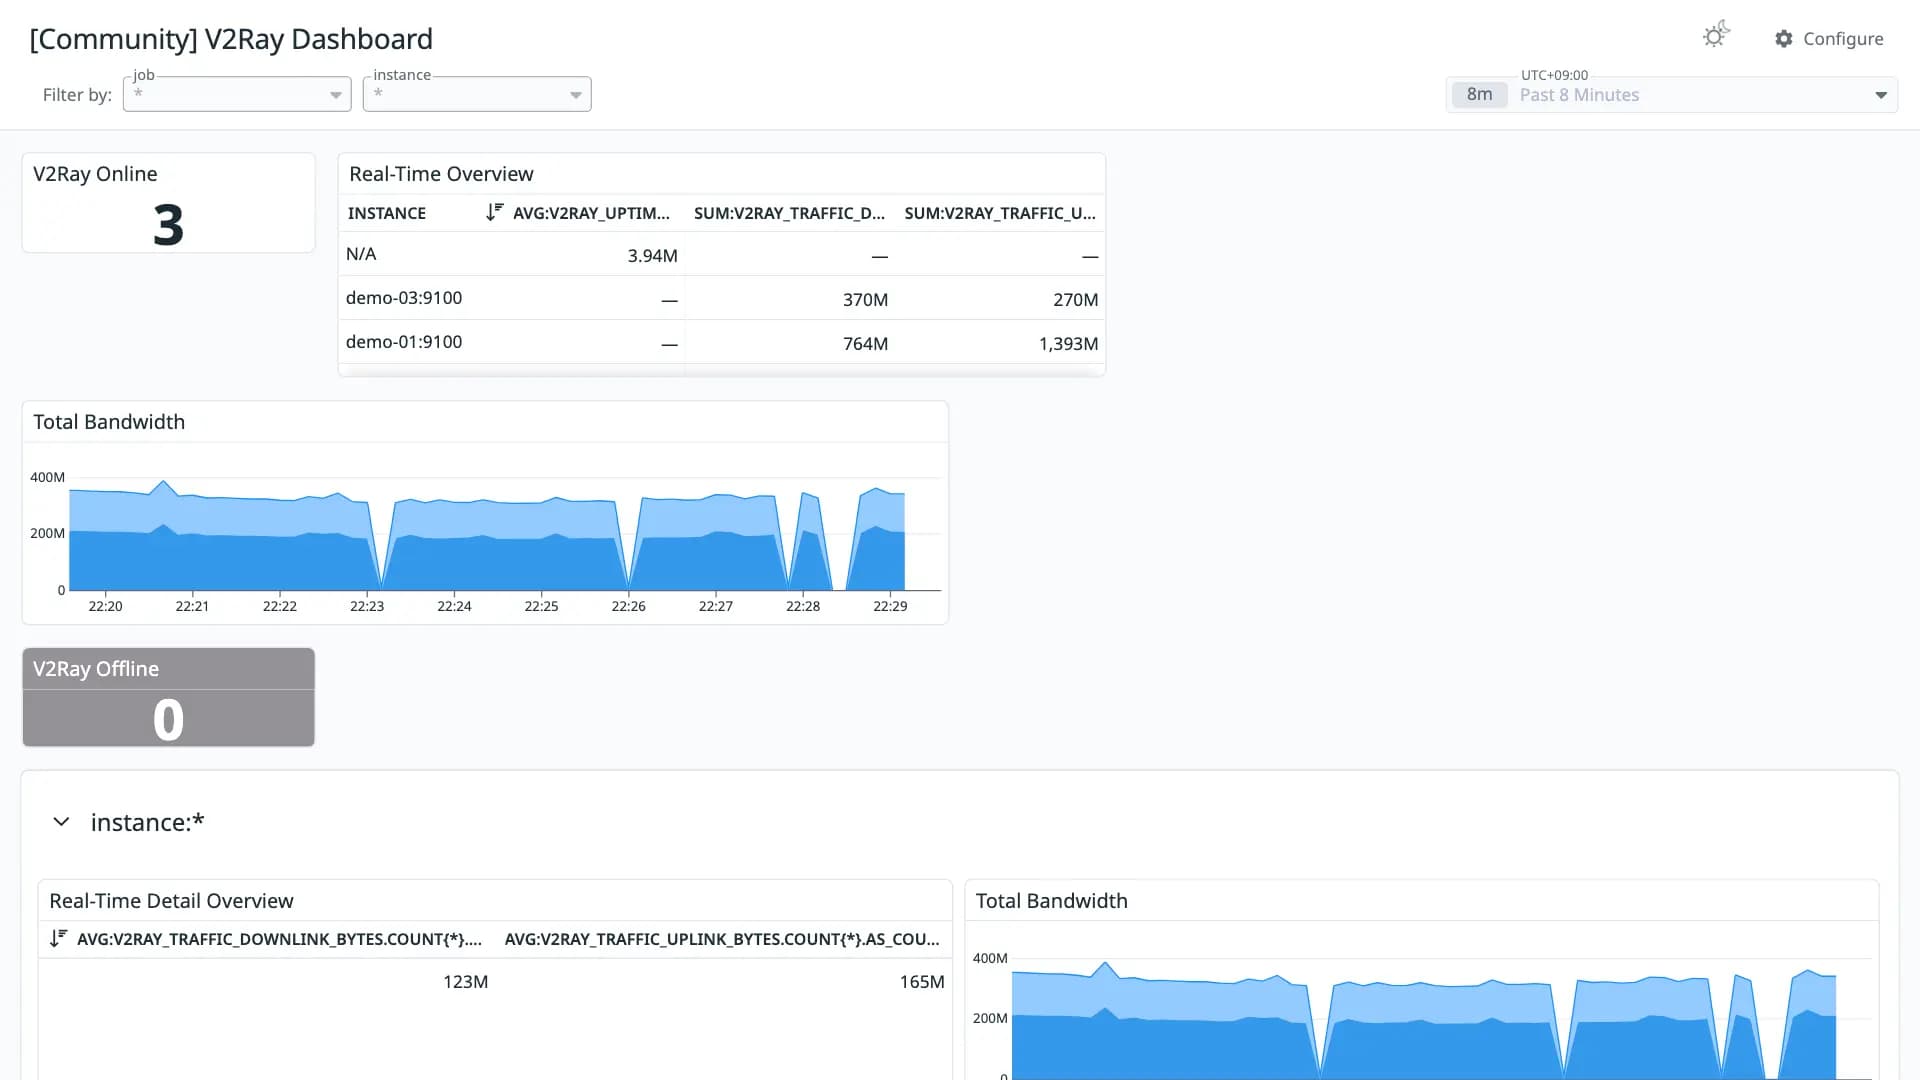Click the upper Total Bandwidth widget title
Viewport: 1920px width, 1080px height.
click(109, 422)
